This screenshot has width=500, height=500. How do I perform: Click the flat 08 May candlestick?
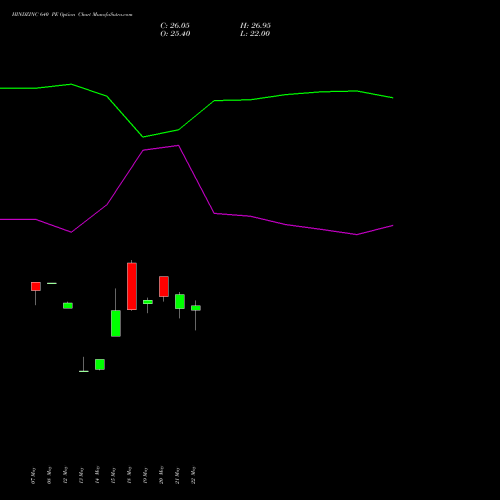click(52, 283)
